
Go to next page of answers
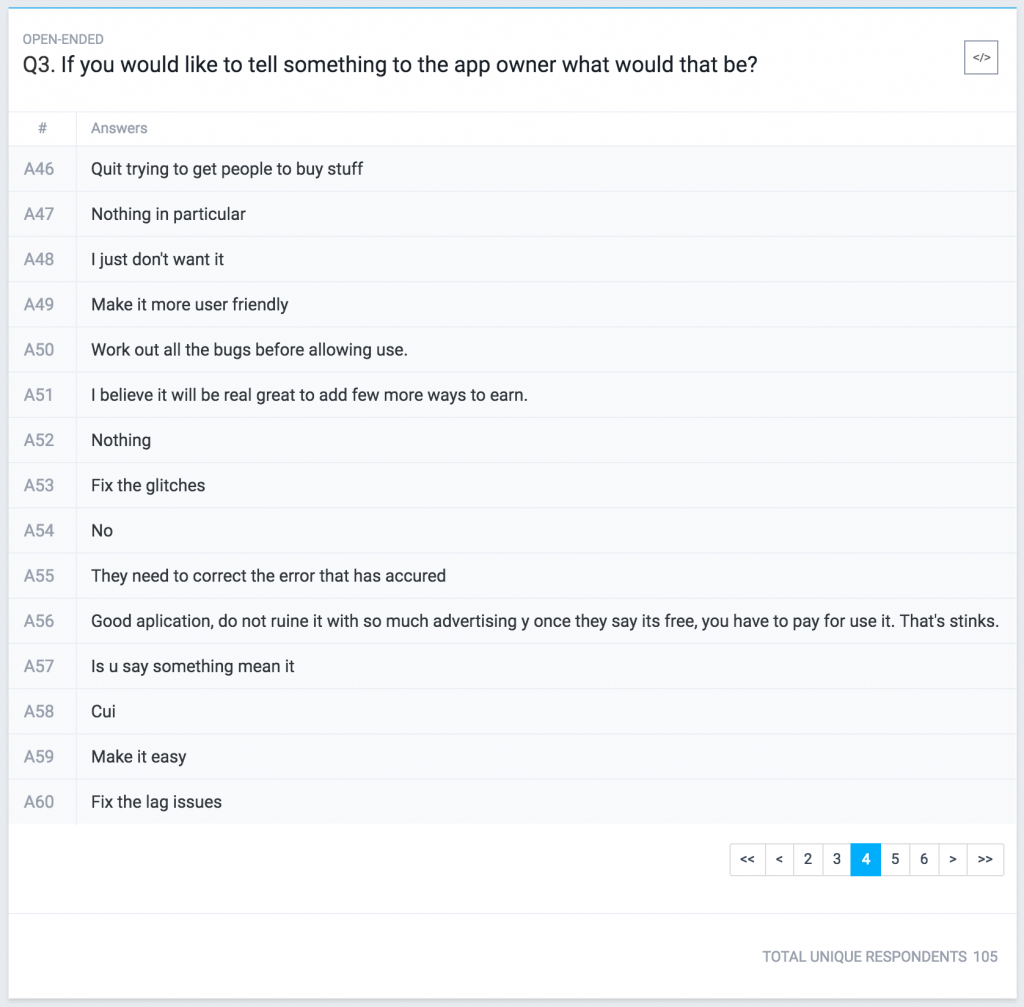tap(953, 859)
